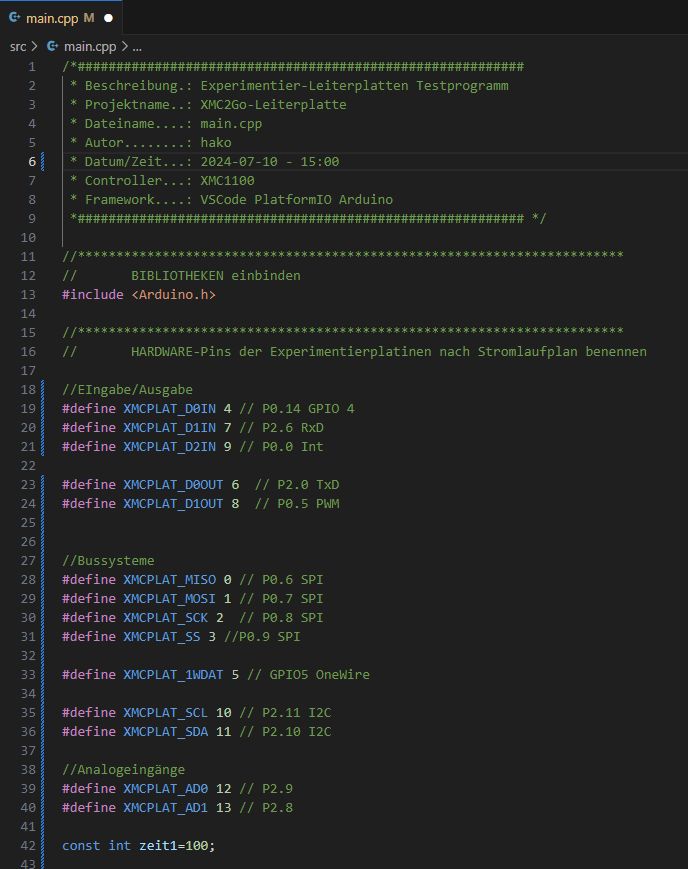The height and width of the screenshot is (869, 688).
Task: Click the git change marker beside line 6
Action: [43, 162]
